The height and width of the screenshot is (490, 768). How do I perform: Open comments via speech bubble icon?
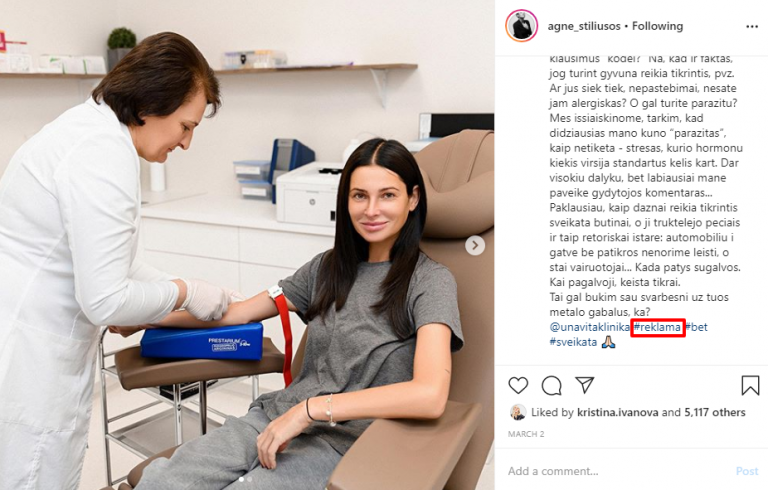(x=552, y=386)
